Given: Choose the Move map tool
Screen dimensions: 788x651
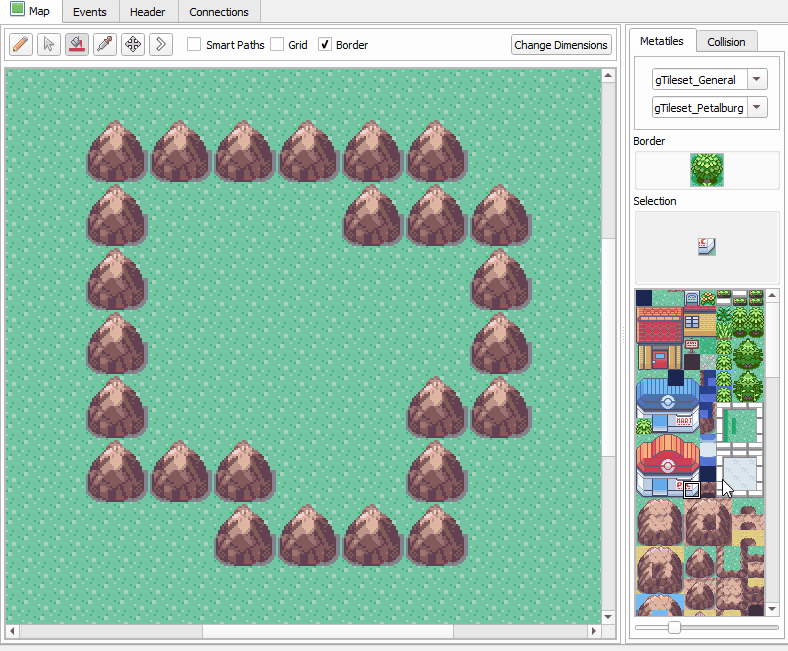Looking at the screenshot, I should (133, 45).
